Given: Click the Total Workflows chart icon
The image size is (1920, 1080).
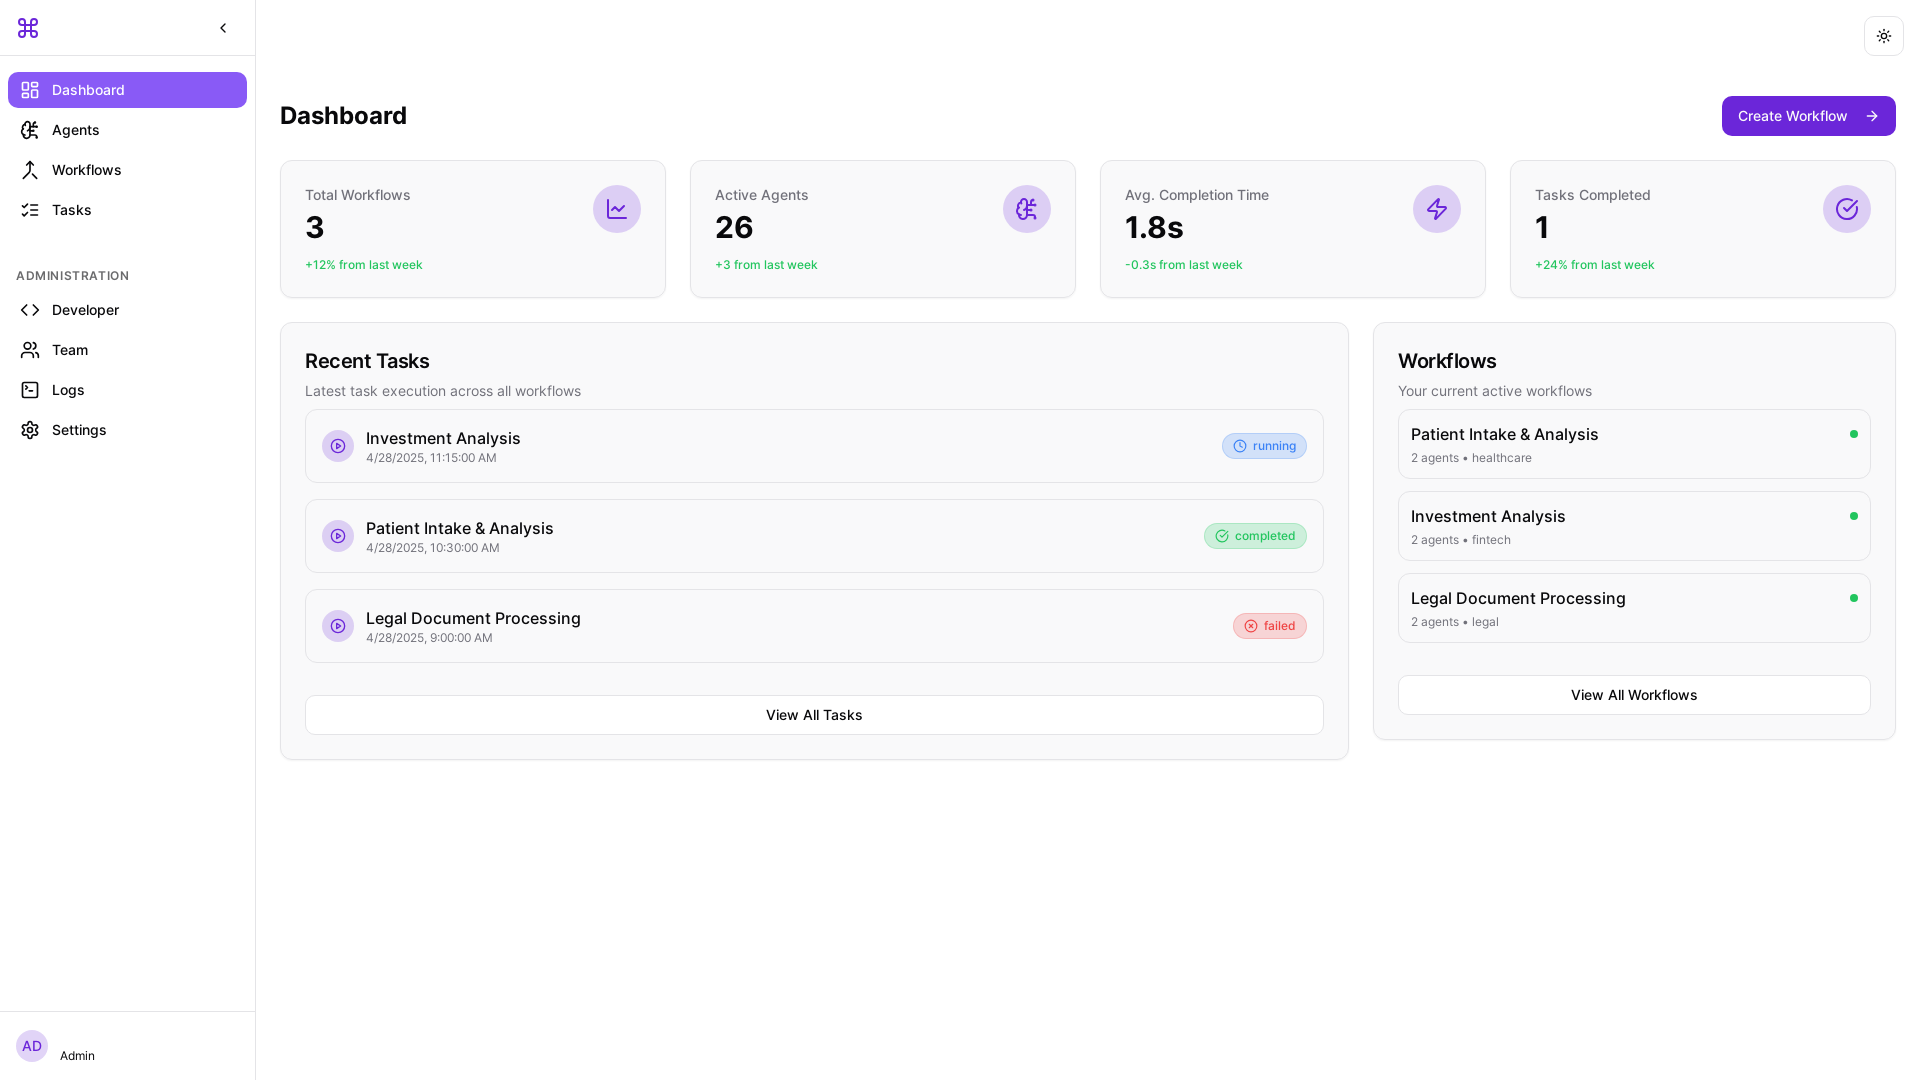Looking at the screenshot, I should coord(616,209).
